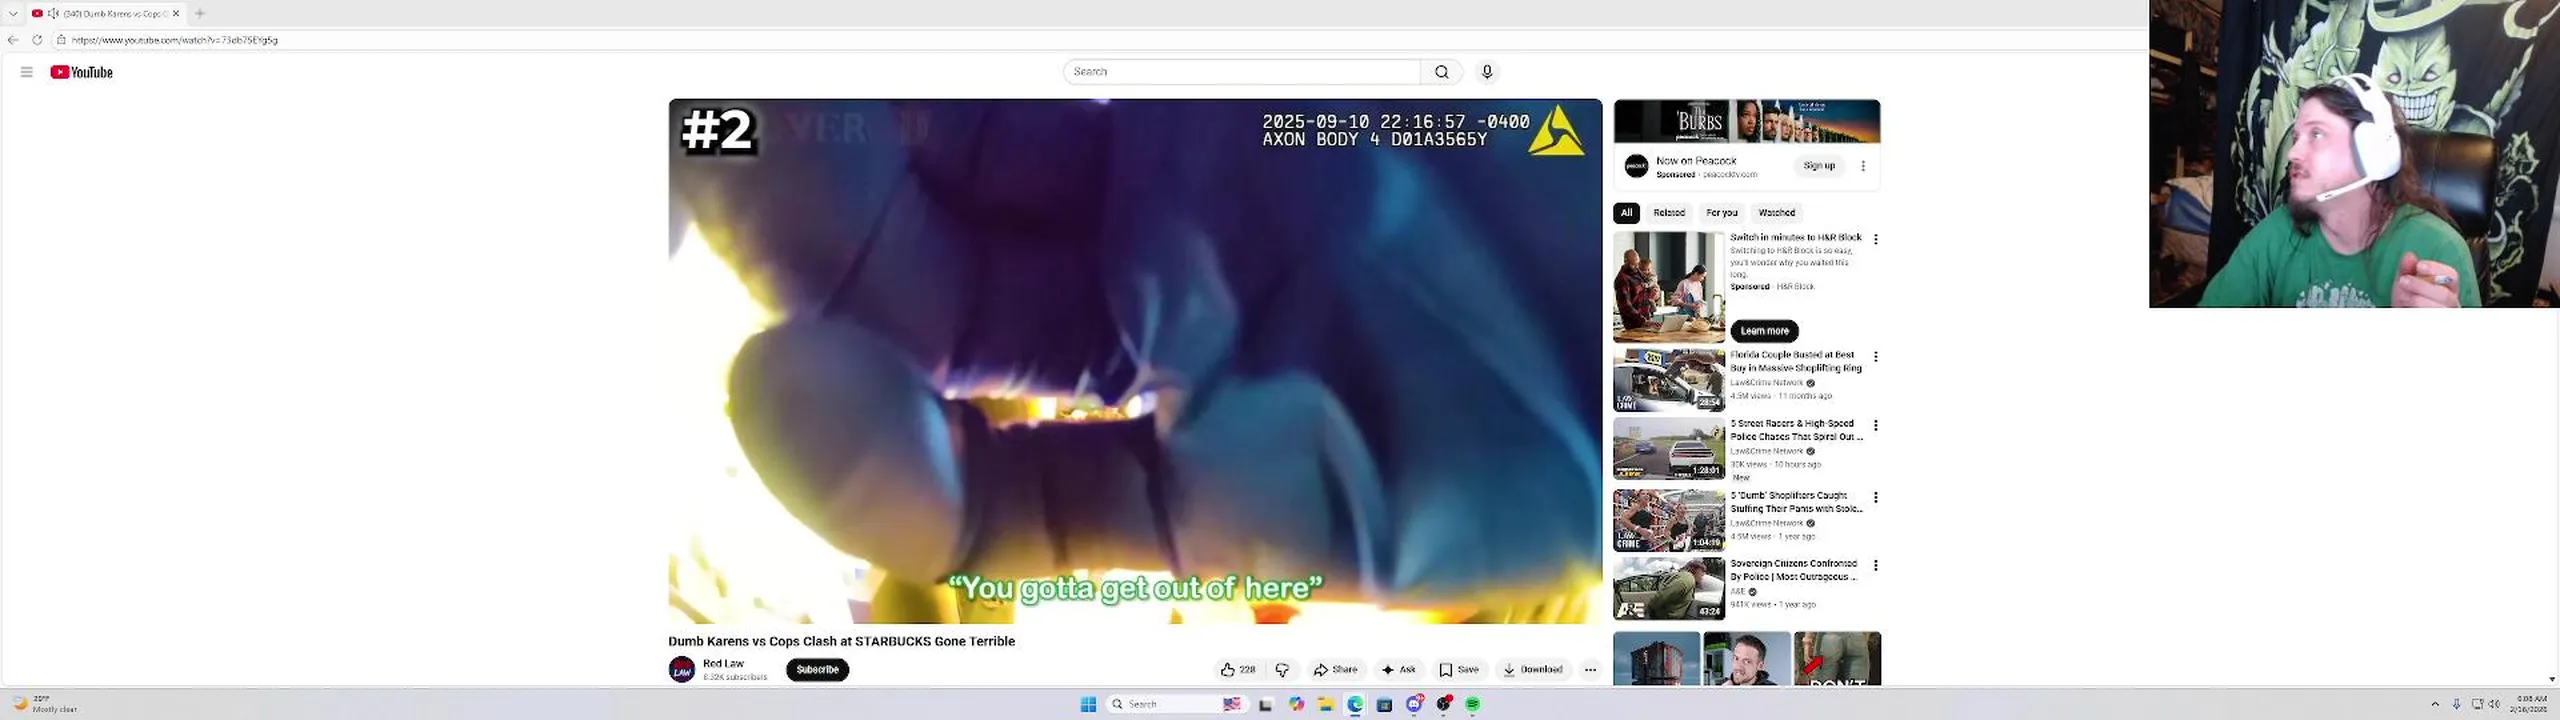The image size is (2560, 720).
Task: Subscribe to Red Law channel
Action: tap(817, 670)
